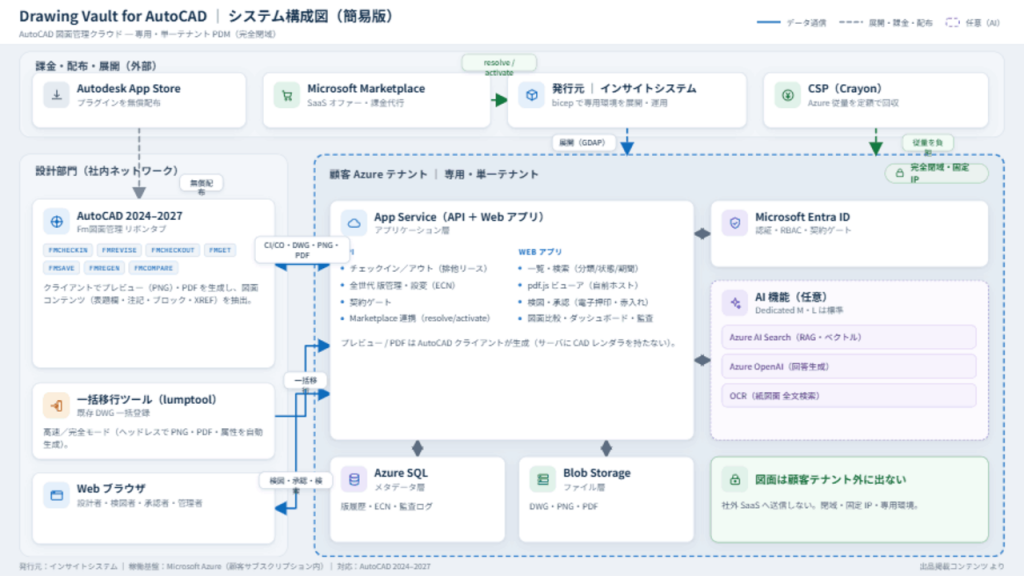Image resolution: width=1024 pixels, height=576 pixels.
Task: Click the 一覧・検索 bullet item
Action: click(x=583, y=268)
